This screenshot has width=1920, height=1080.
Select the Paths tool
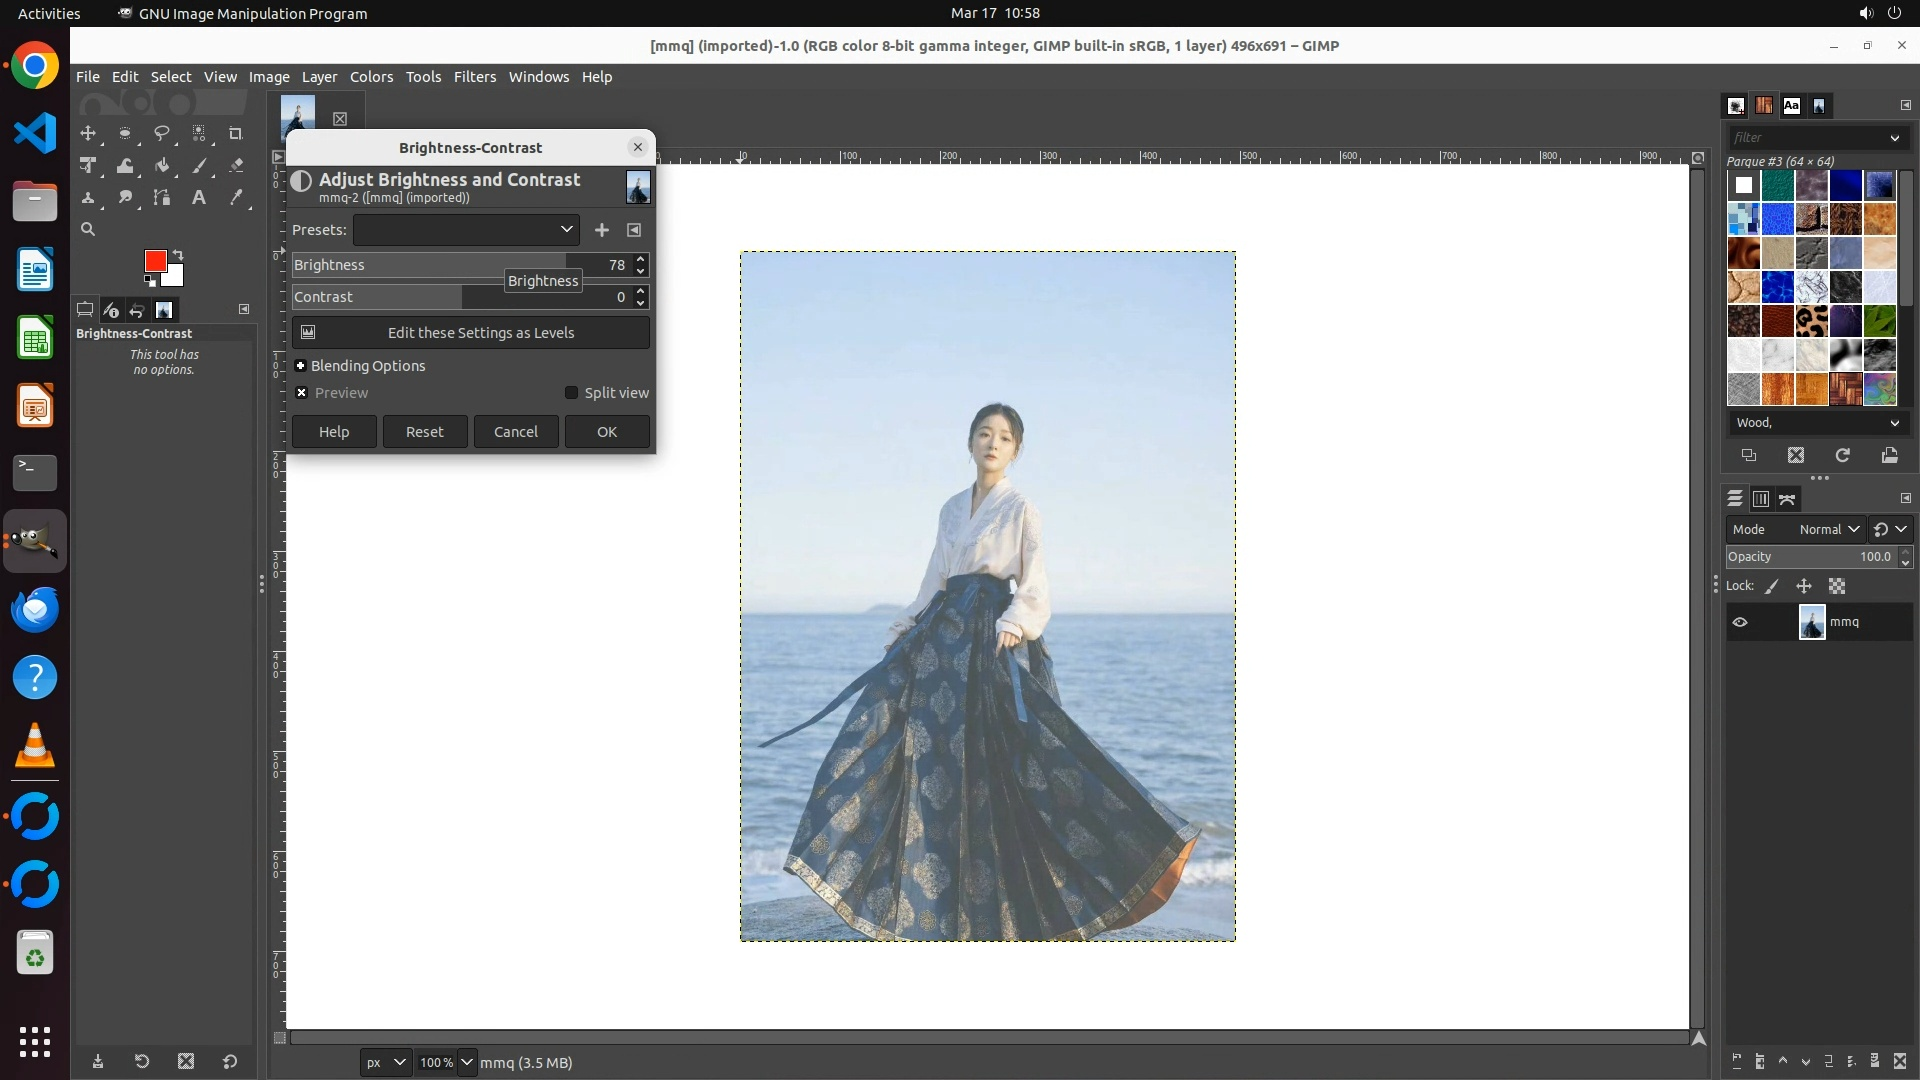pos(162,198)
